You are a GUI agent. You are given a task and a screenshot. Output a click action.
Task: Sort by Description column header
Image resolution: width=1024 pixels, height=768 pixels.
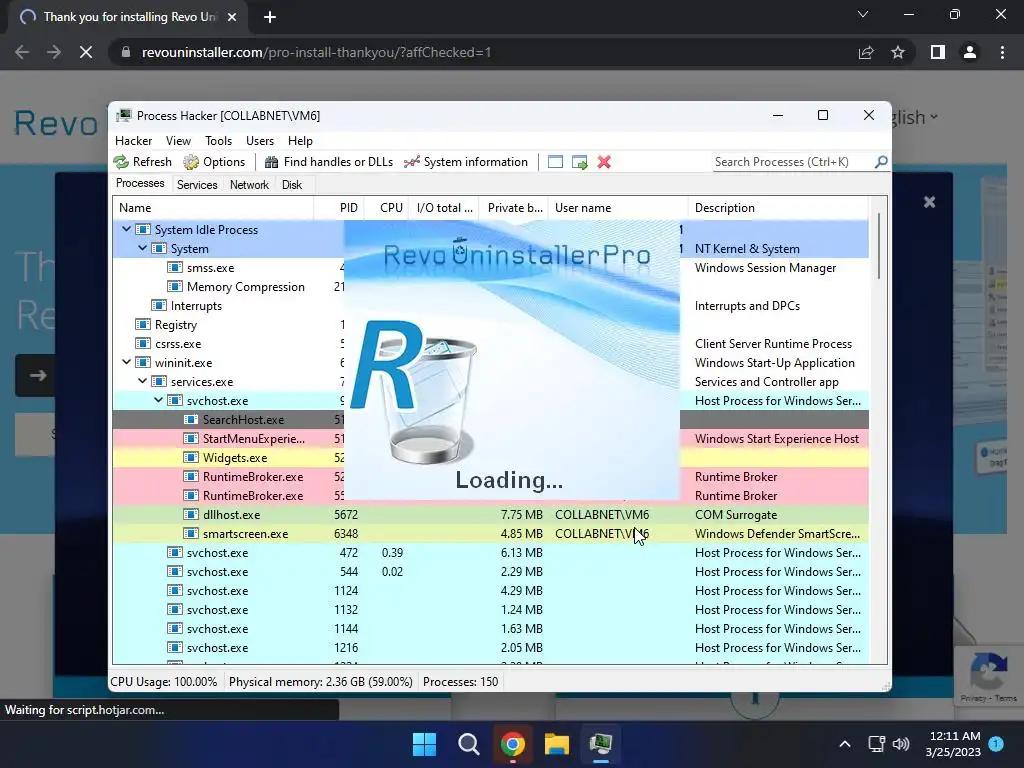click(778, 208)
